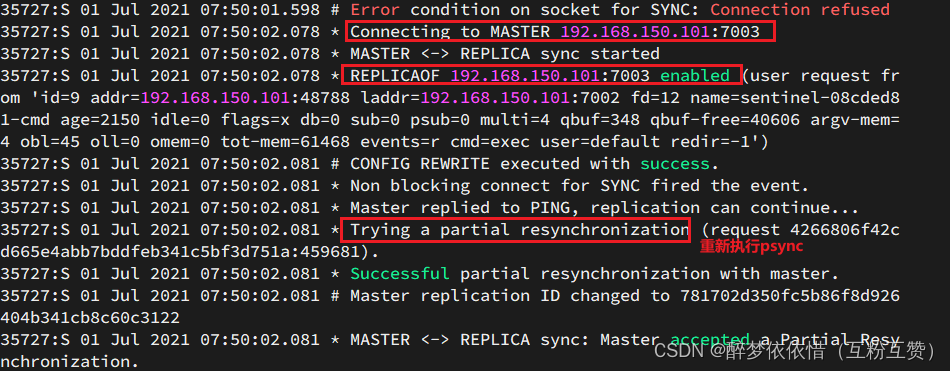Click 'Master replied to PING' log line

point(605,208)
